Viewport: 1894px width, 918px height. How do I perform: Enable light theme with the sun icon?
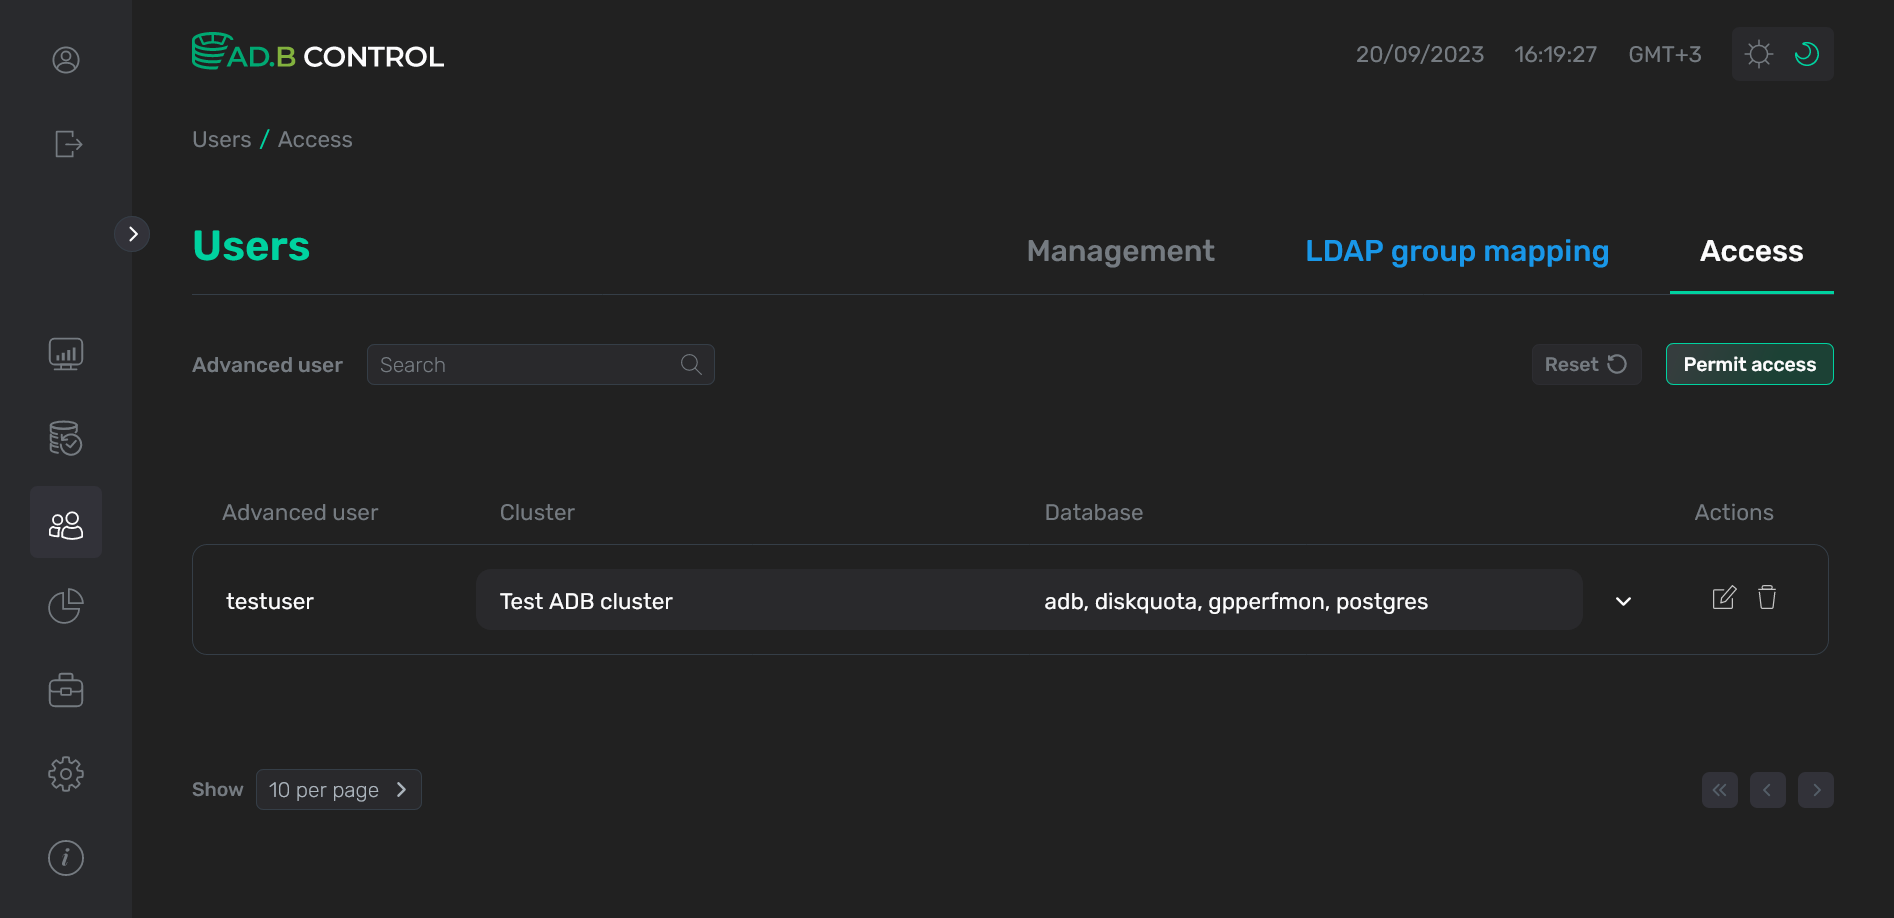tap(1758, 54)
